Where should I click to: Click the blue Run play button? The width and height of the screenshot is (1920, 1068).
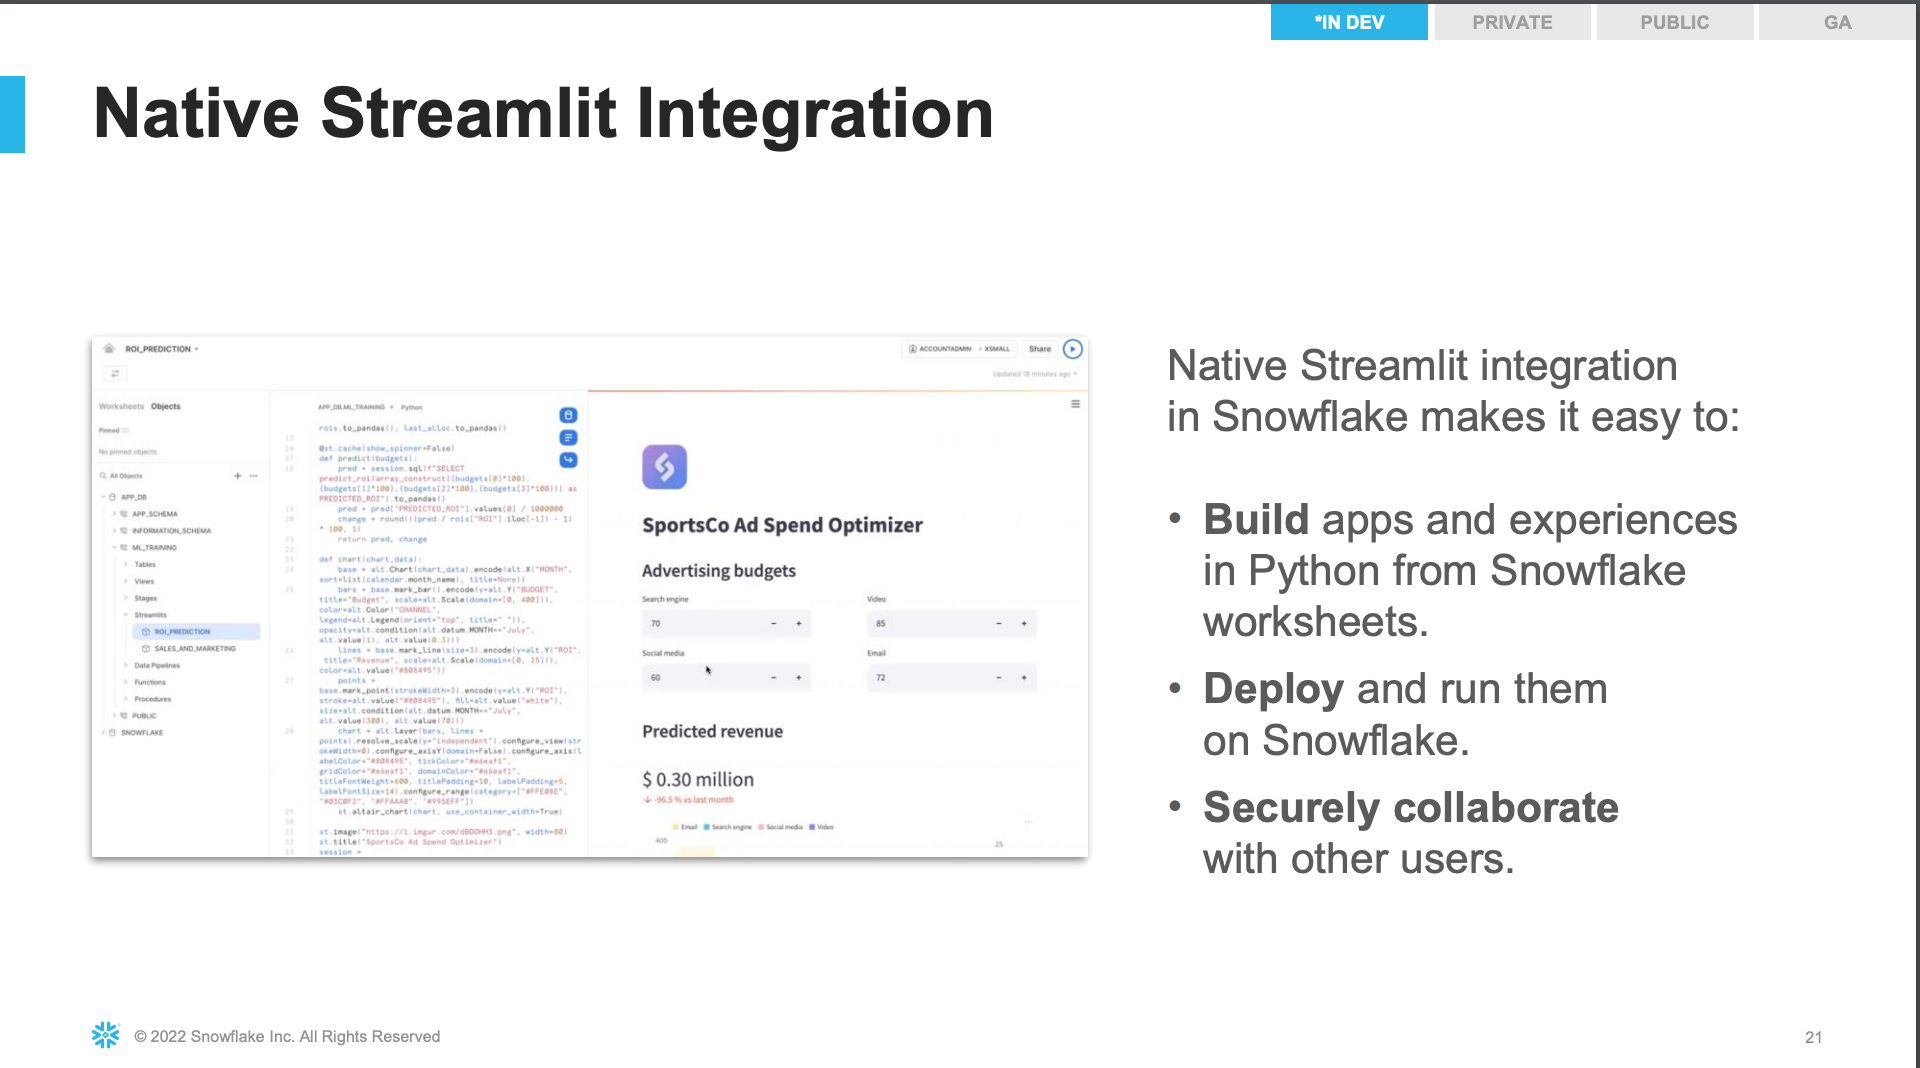point(1073,349)
